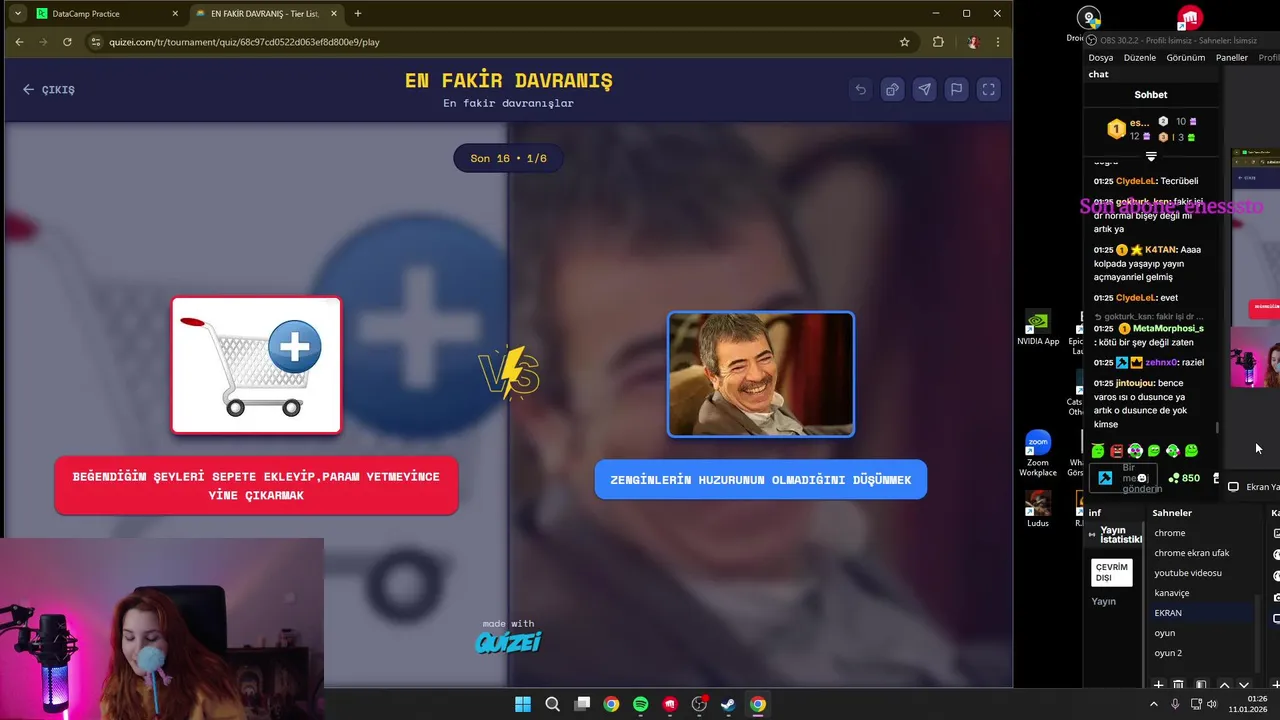Choose 'Zenginlerin huzurunun olmadığını düşünmek' option
Viewport: 1280px width, 720px height.
760,480
